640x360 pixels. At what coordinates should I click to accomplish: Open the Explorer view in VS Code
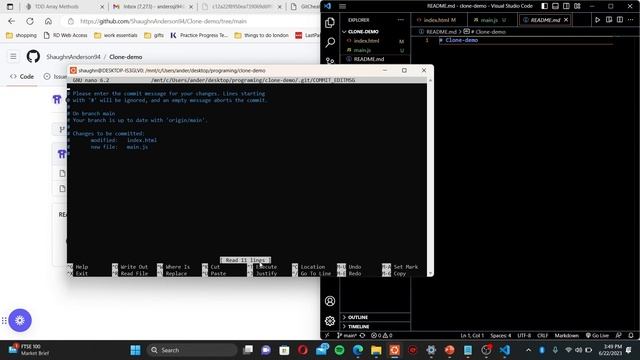[x=330, y=22]
